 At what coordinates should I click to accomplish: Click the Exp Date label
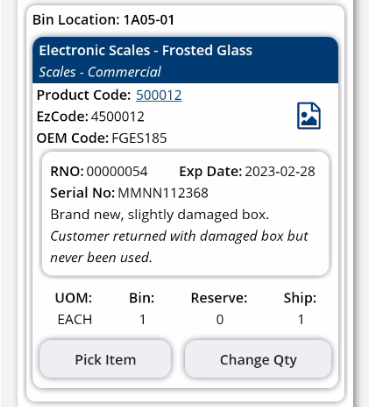[210, 171]
